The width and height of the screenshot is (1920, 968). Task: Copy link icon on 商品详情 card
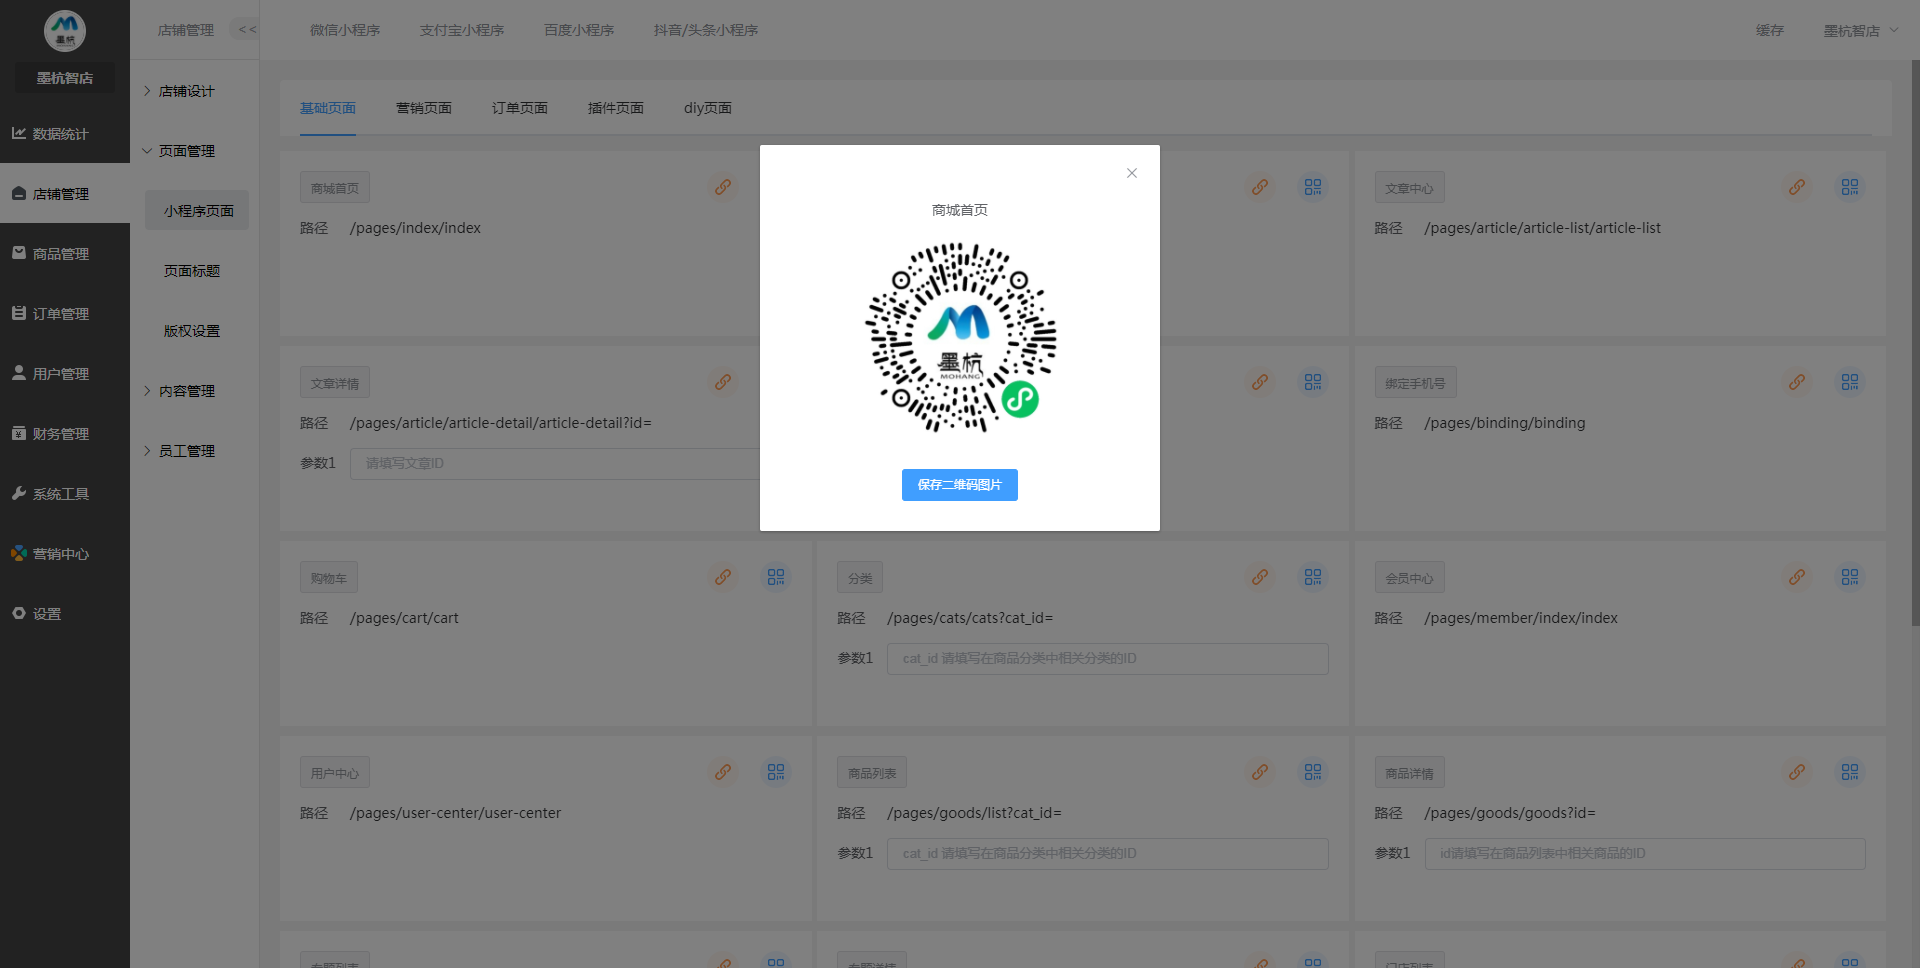(x=1797, y=772)
